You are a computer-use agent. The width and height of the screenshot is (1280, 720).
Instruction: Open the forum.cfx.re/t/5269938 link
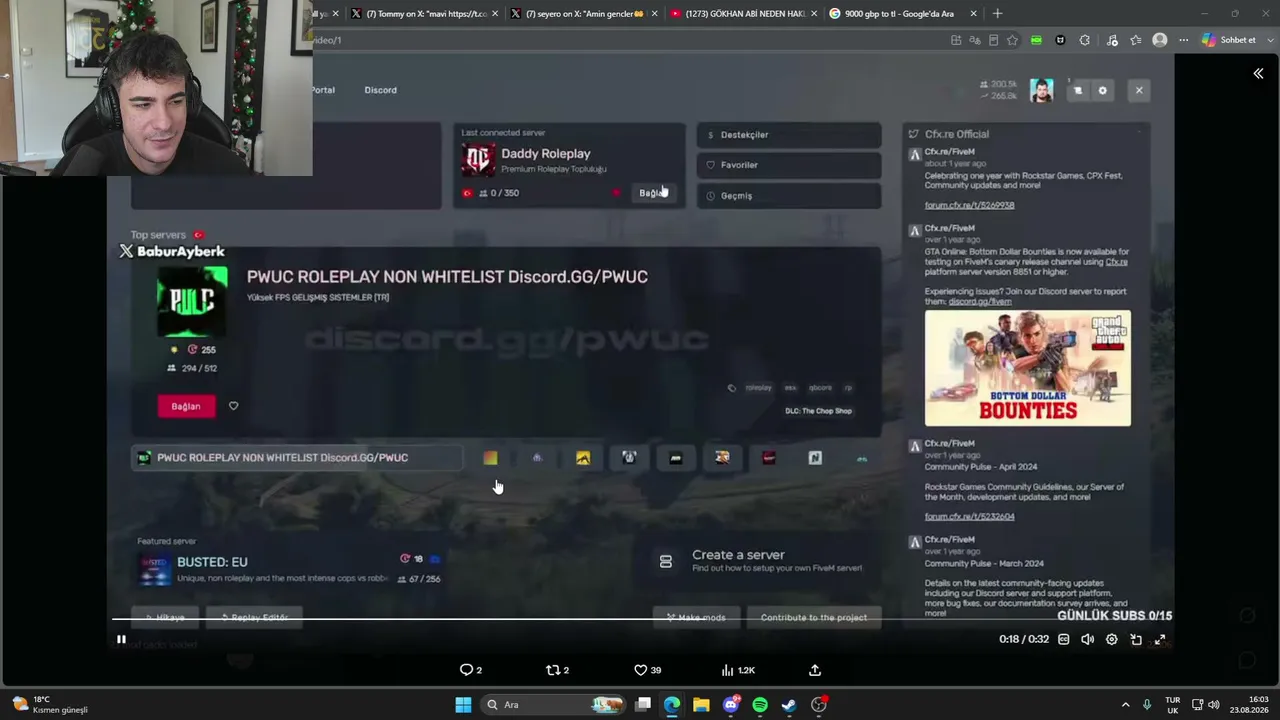point(969,205)
